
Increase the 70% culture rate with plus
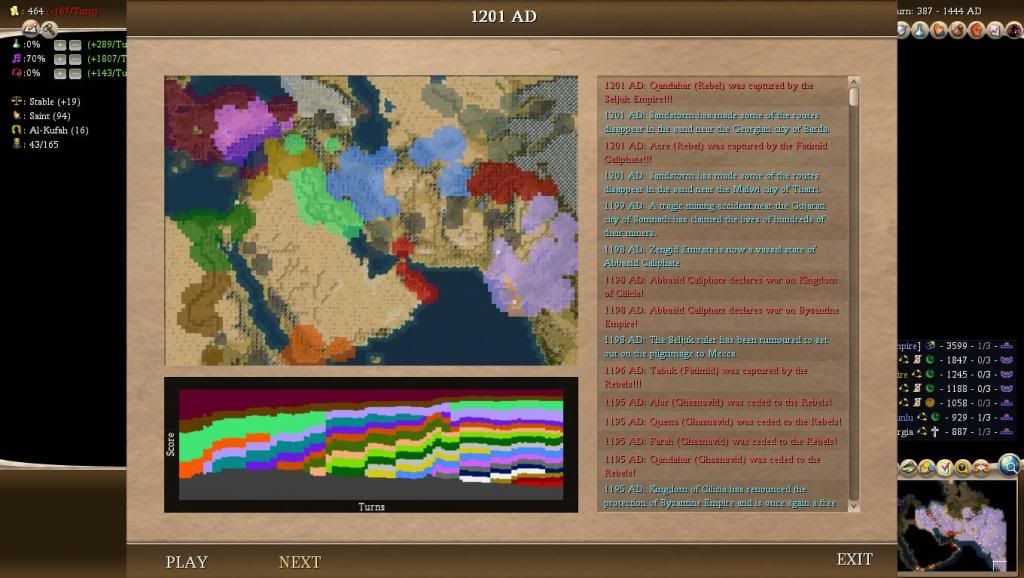click(60, 59)
